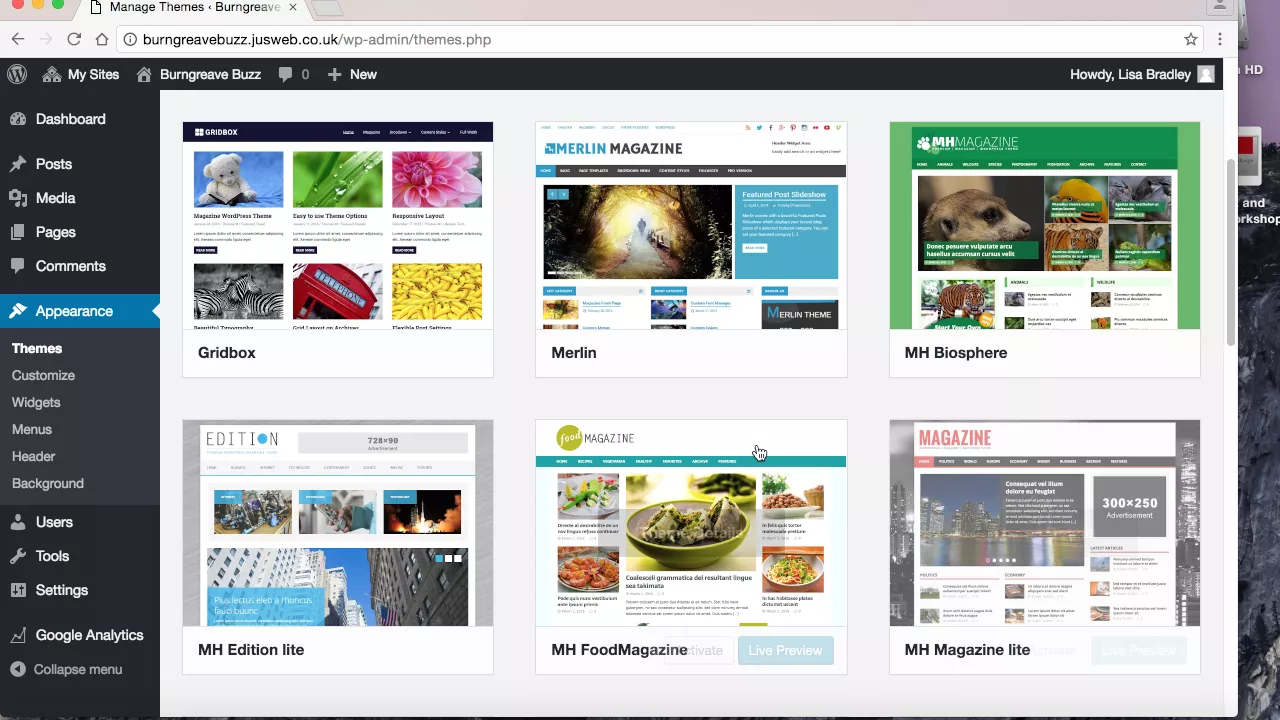Click the Comments sidebar icon
This screenshot has width=1280, height=720.
pyautogui.click(x=18, y=266)
